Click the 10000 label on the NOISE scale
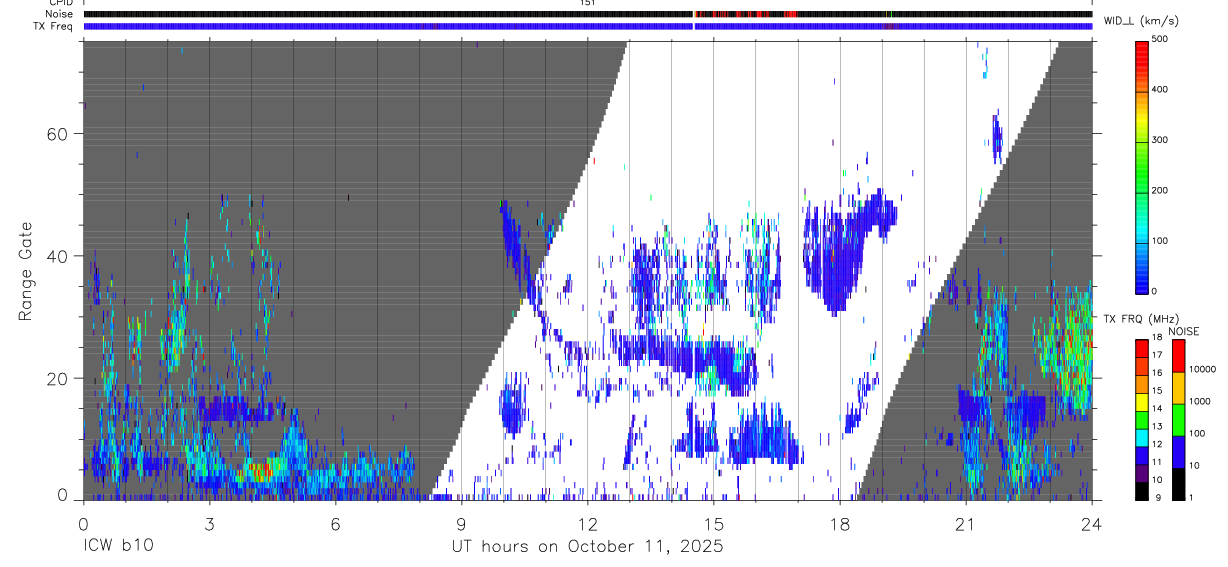 (x=1201, y=369)
